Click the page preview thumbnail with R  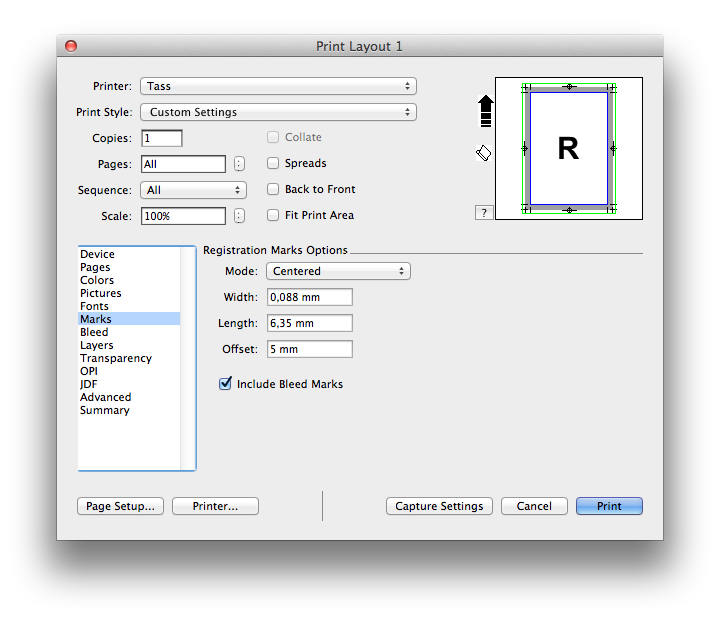[568, 148]
